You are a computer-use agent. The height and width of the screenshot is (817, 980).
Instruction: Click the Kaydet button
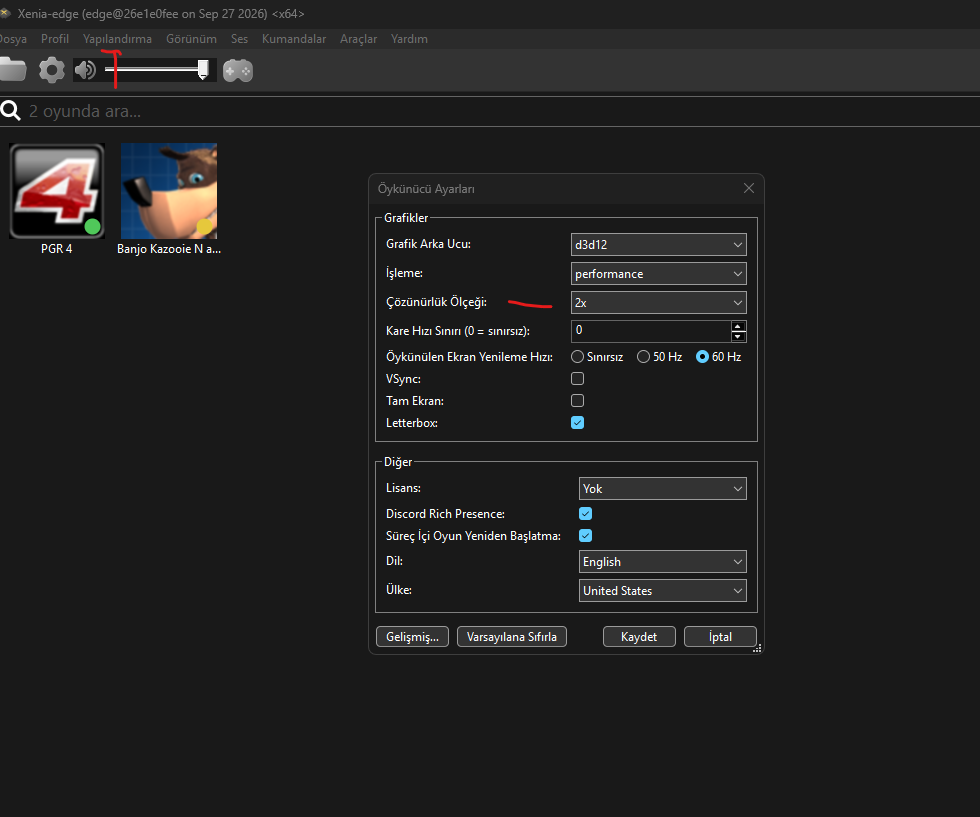(639, 637)
